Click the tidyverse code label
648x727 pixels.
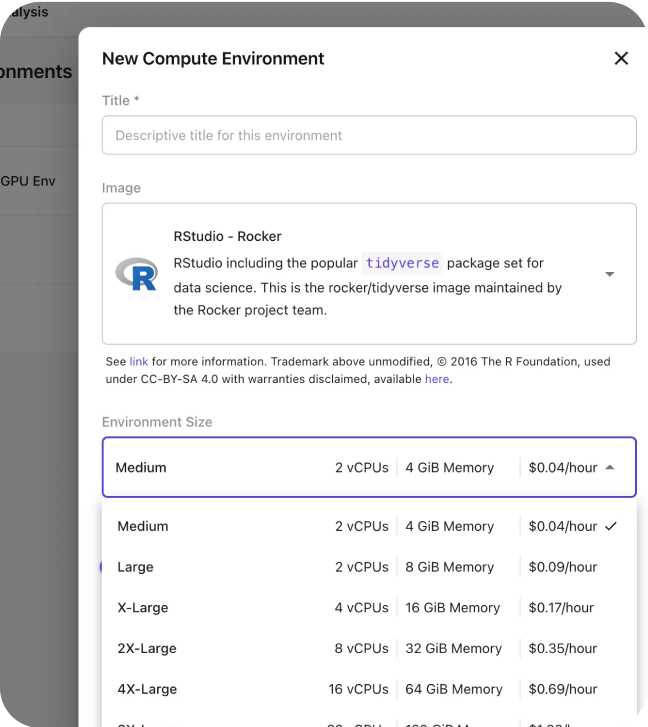[402, 263]
